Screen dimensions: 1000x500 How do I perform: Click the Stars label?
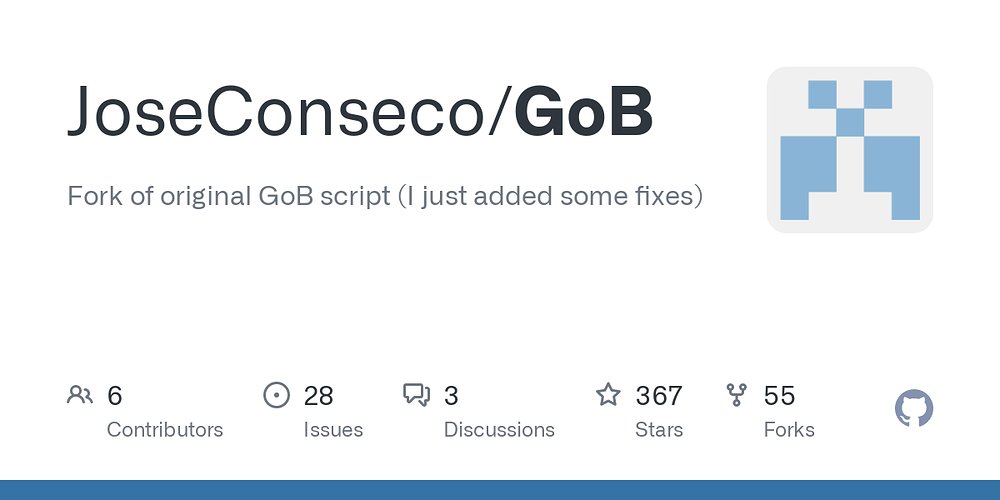tap(659, 430)
